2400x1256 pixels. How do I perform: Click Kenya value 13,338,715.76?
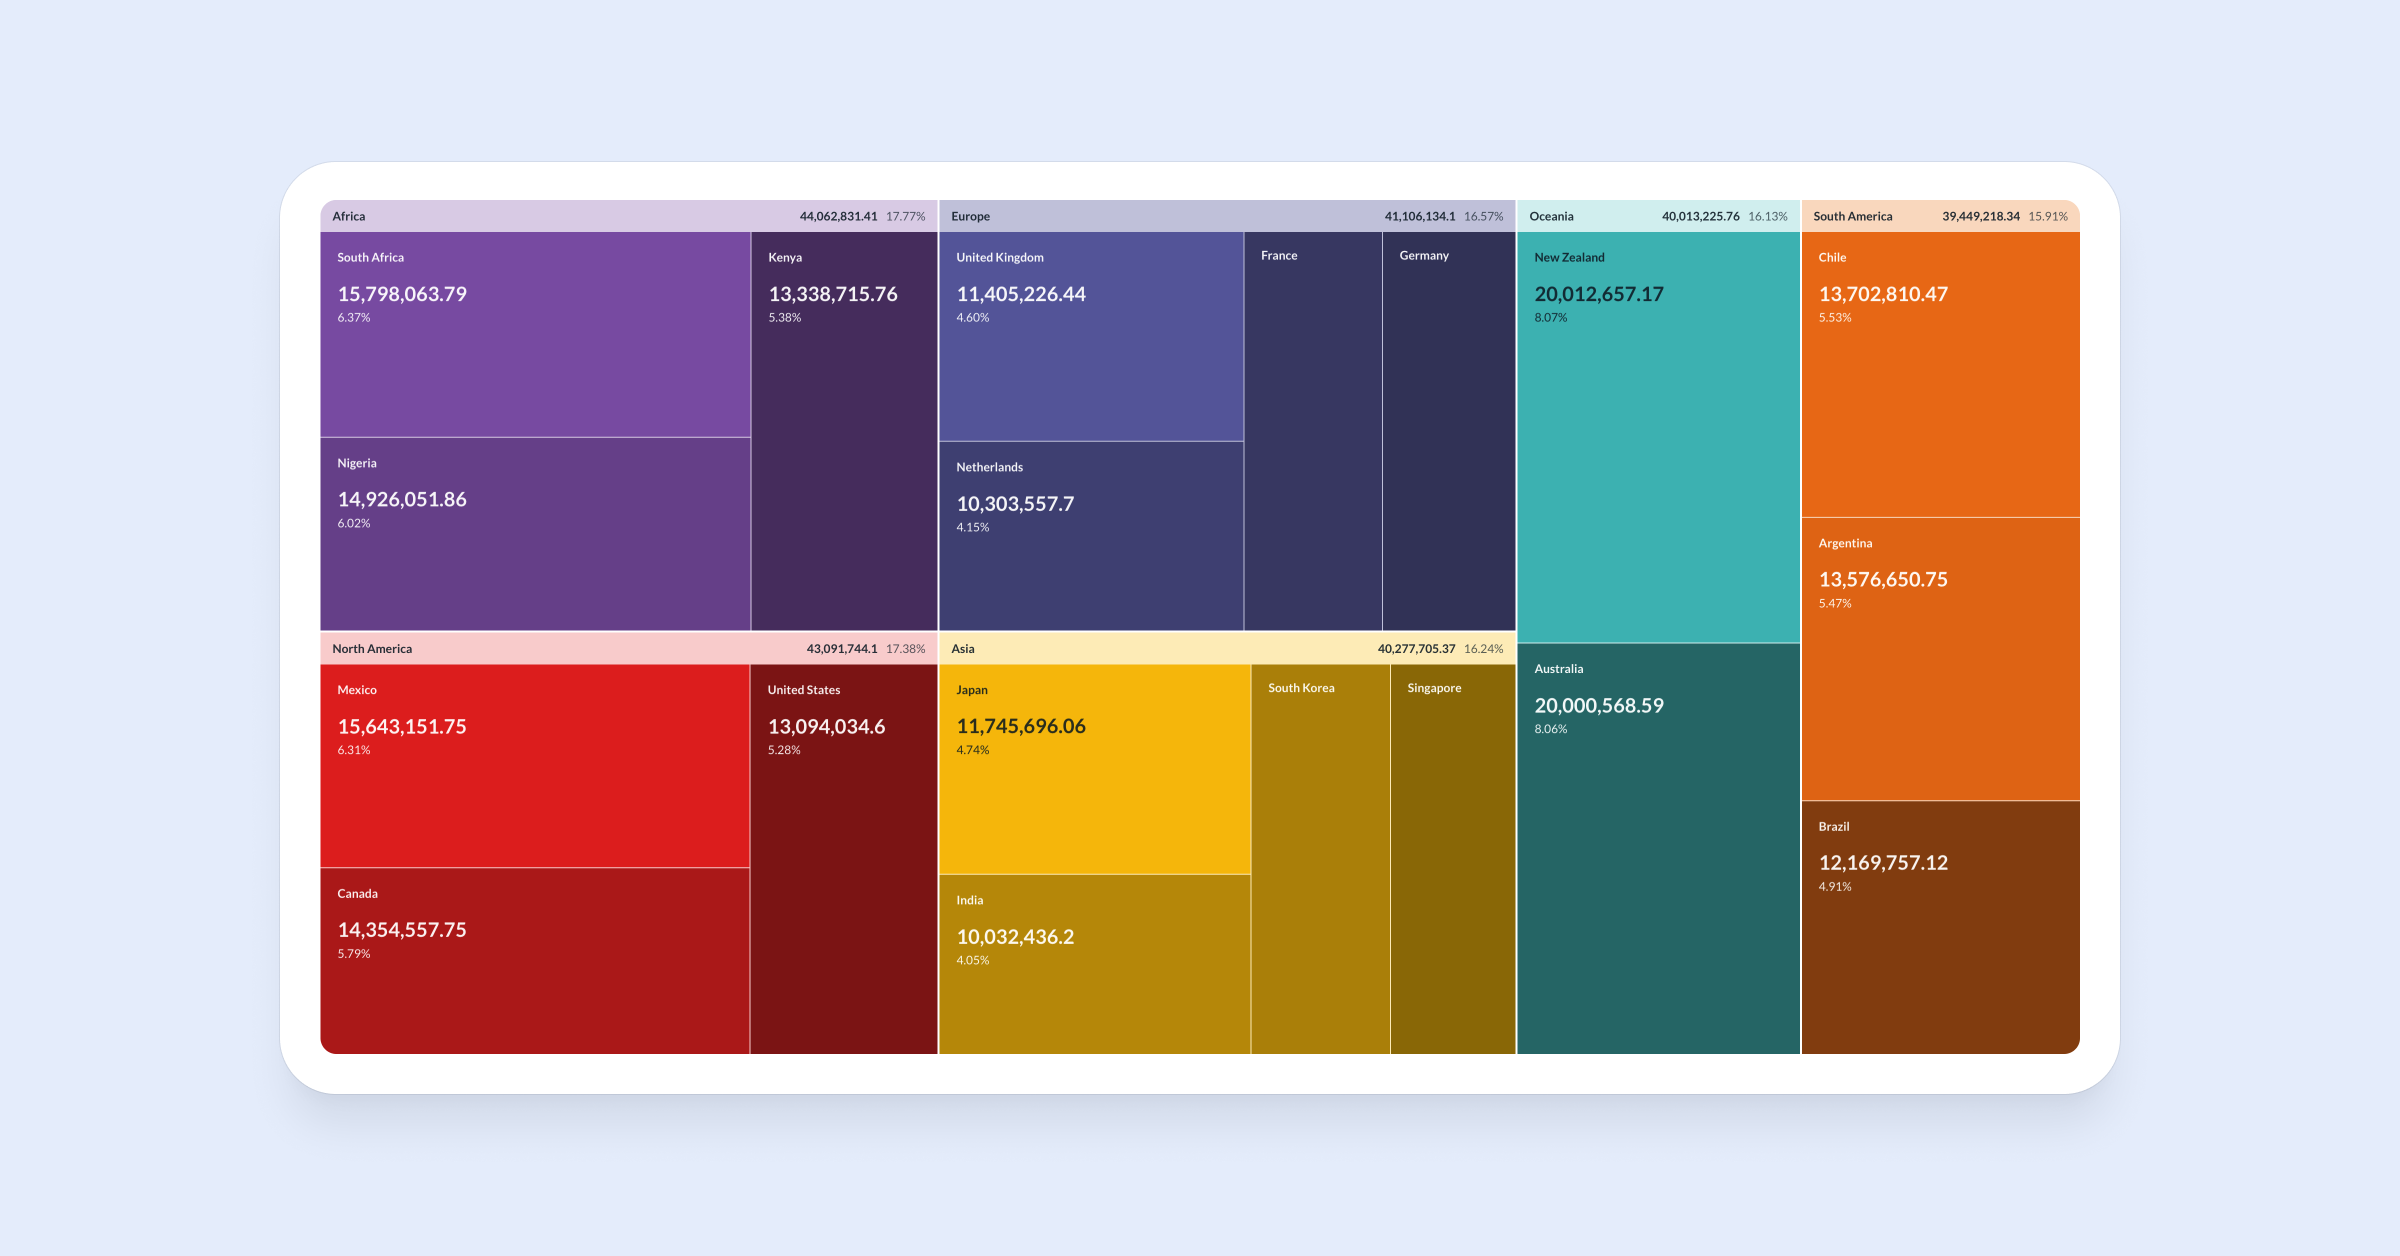pos(833,294)
